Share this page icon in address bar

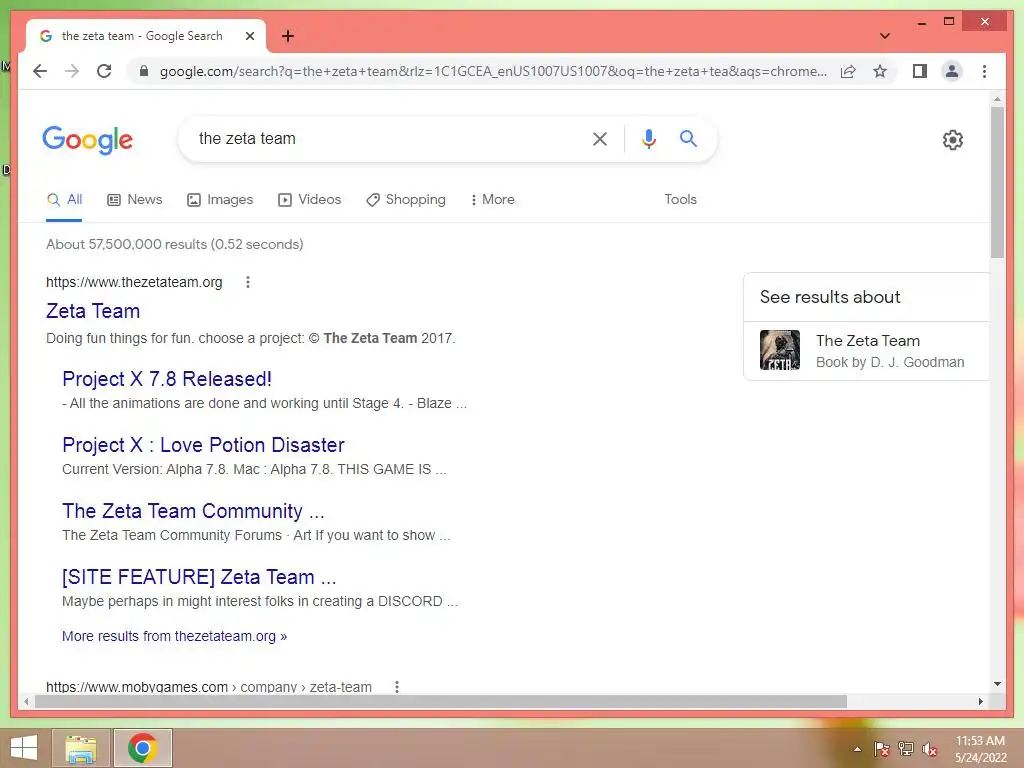pyautogui.click(x=848, y=71)
